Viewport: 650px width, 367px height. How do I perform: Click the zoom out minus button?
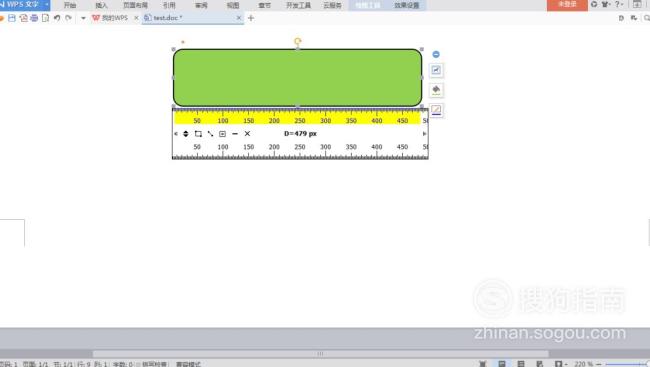pos(599,364)
